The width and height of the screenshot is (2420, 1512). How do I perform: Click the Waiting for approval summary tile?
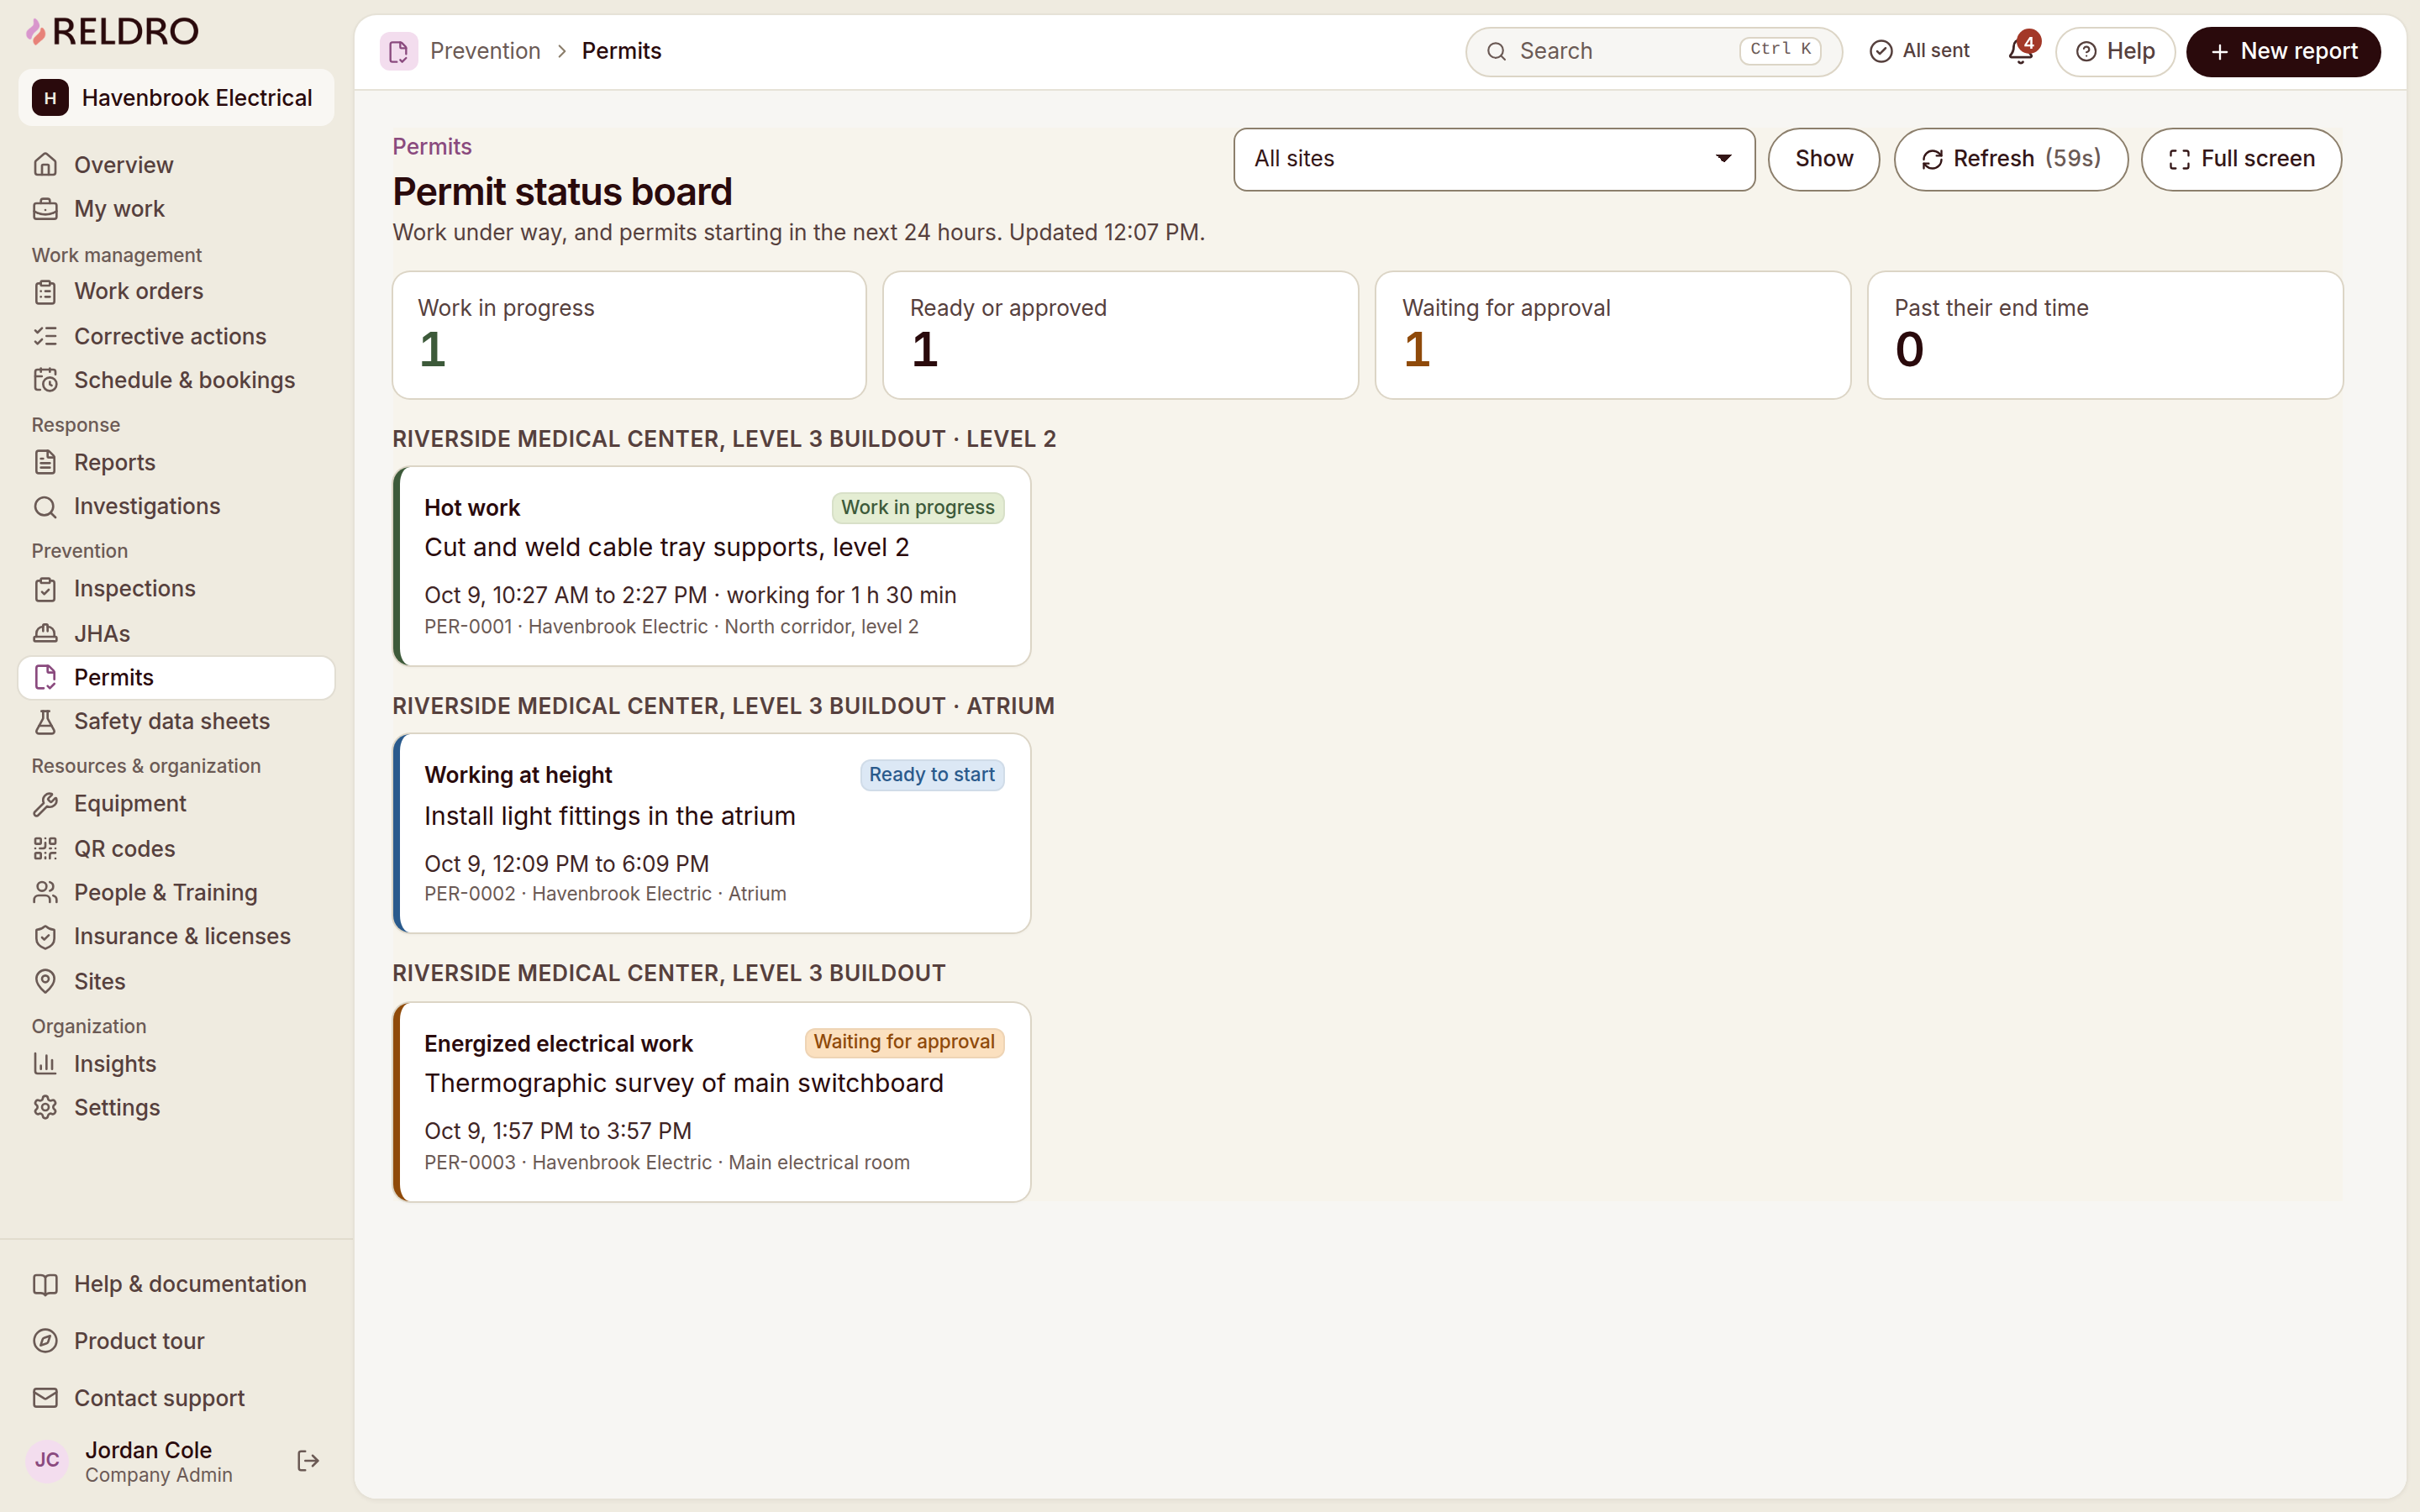click(1612, 335)
